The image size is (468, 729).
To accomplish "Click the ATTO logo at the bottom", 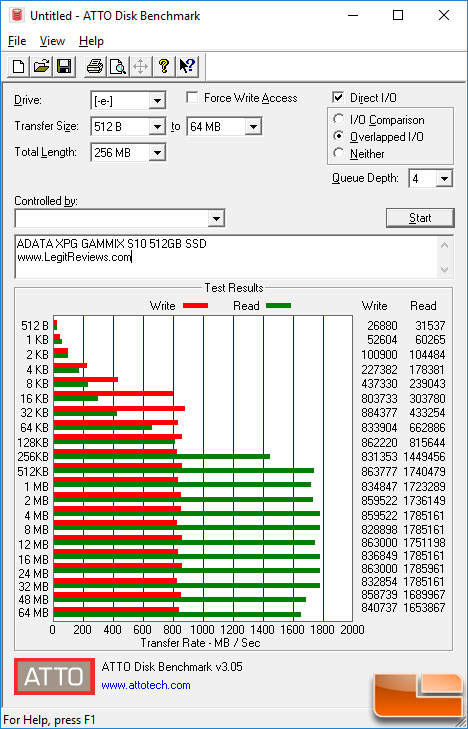I will [x=54, y=676].
